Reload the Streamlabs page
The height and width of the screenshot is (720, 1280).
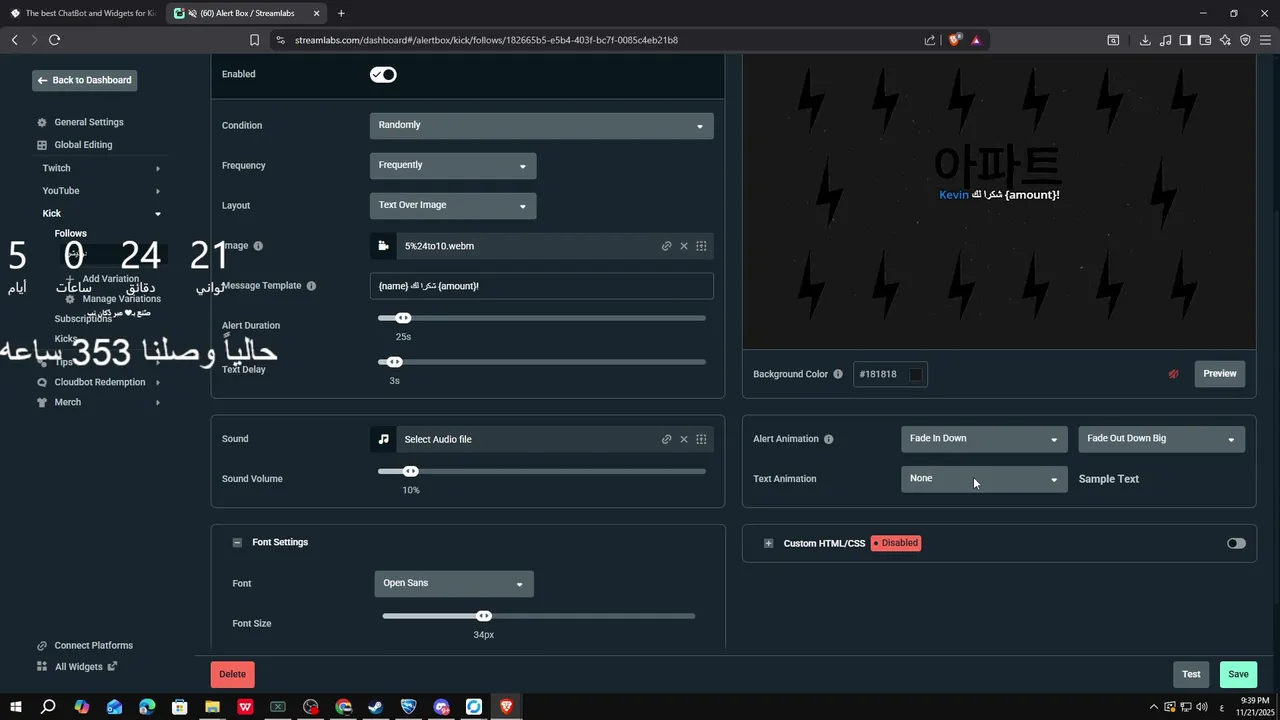point(54,40)
